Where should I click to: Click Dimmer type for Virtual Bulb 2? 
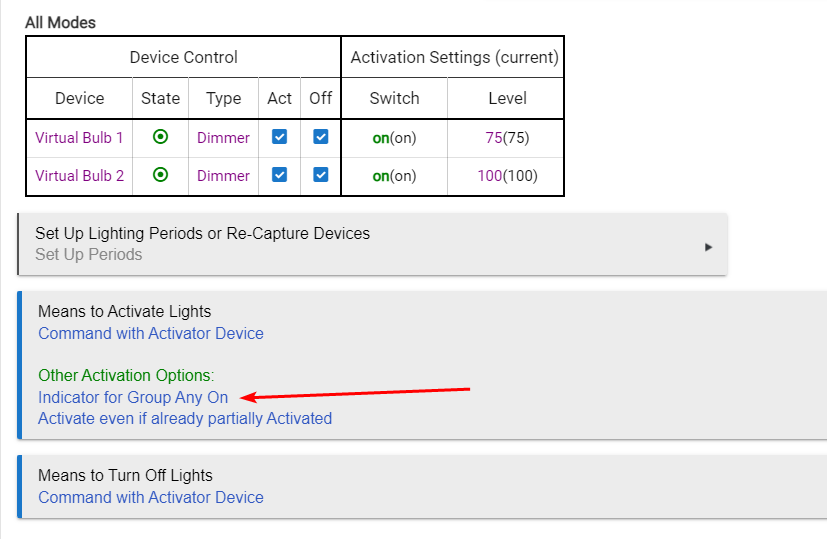(x=223, y=176)
